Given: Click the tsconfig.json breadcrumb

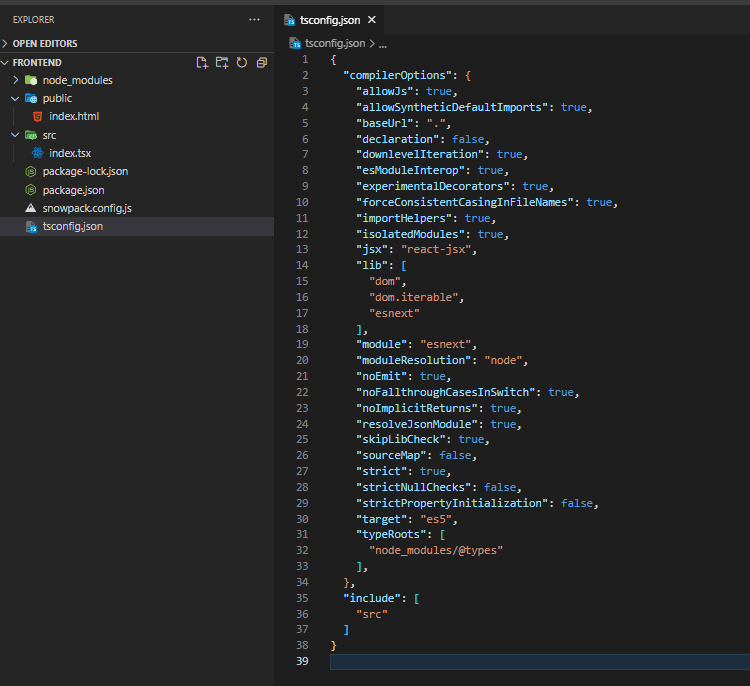Looking at the screenshot, I should pos(335,44).
